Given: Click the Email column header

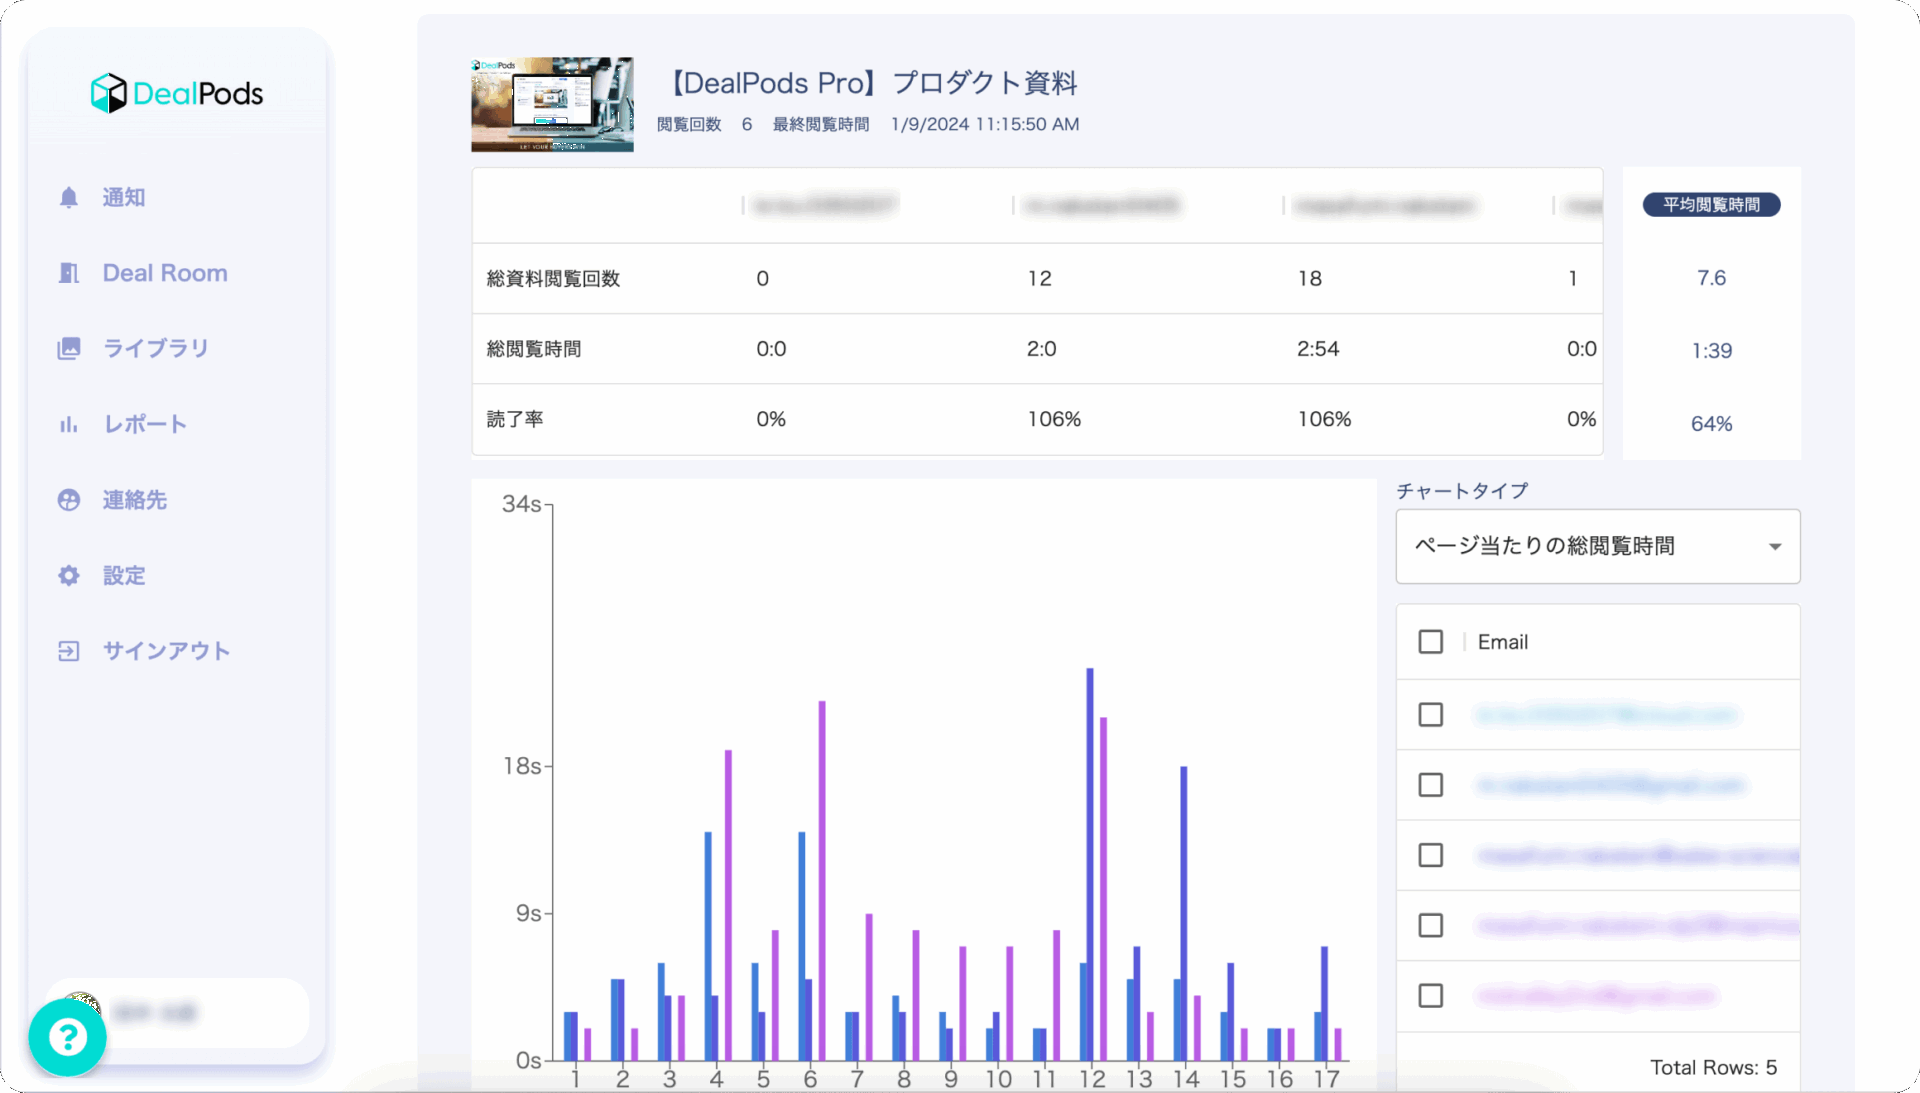Looking at the screenshot, I should (x=1502, y=642).
